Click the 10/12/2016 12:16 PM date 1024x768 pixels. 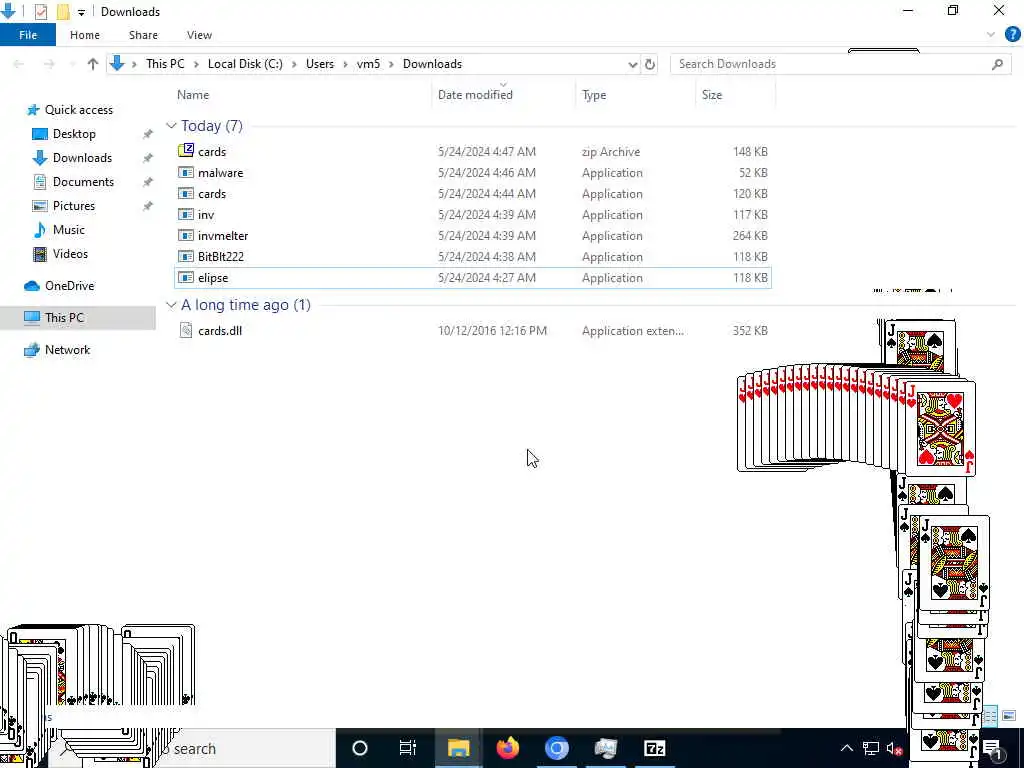click(492, 330)
